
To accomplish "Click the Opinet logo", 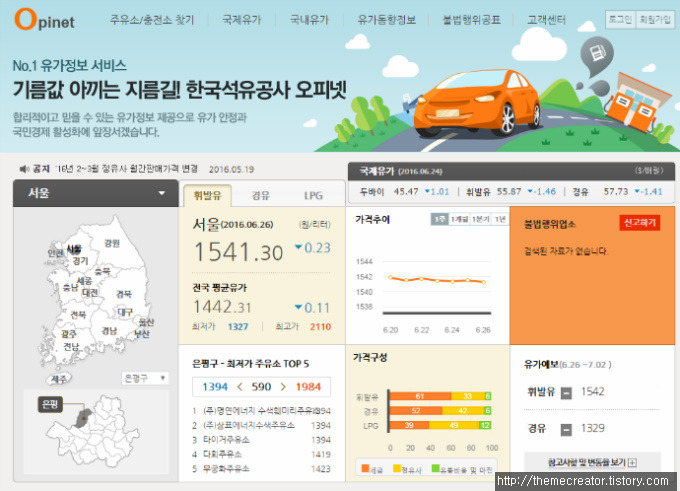I will point(44,20).
